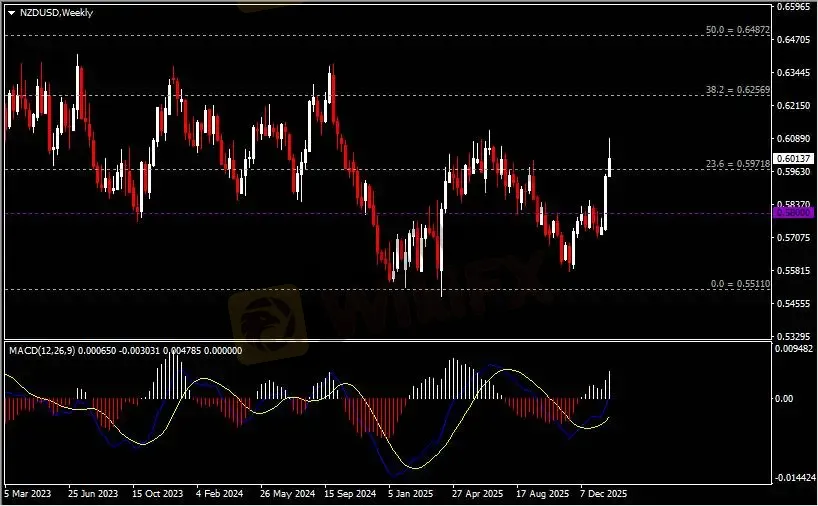Screen dimensions: 818x506
Task: Click the 7 Dec 2025 date label
Action: 601,494
